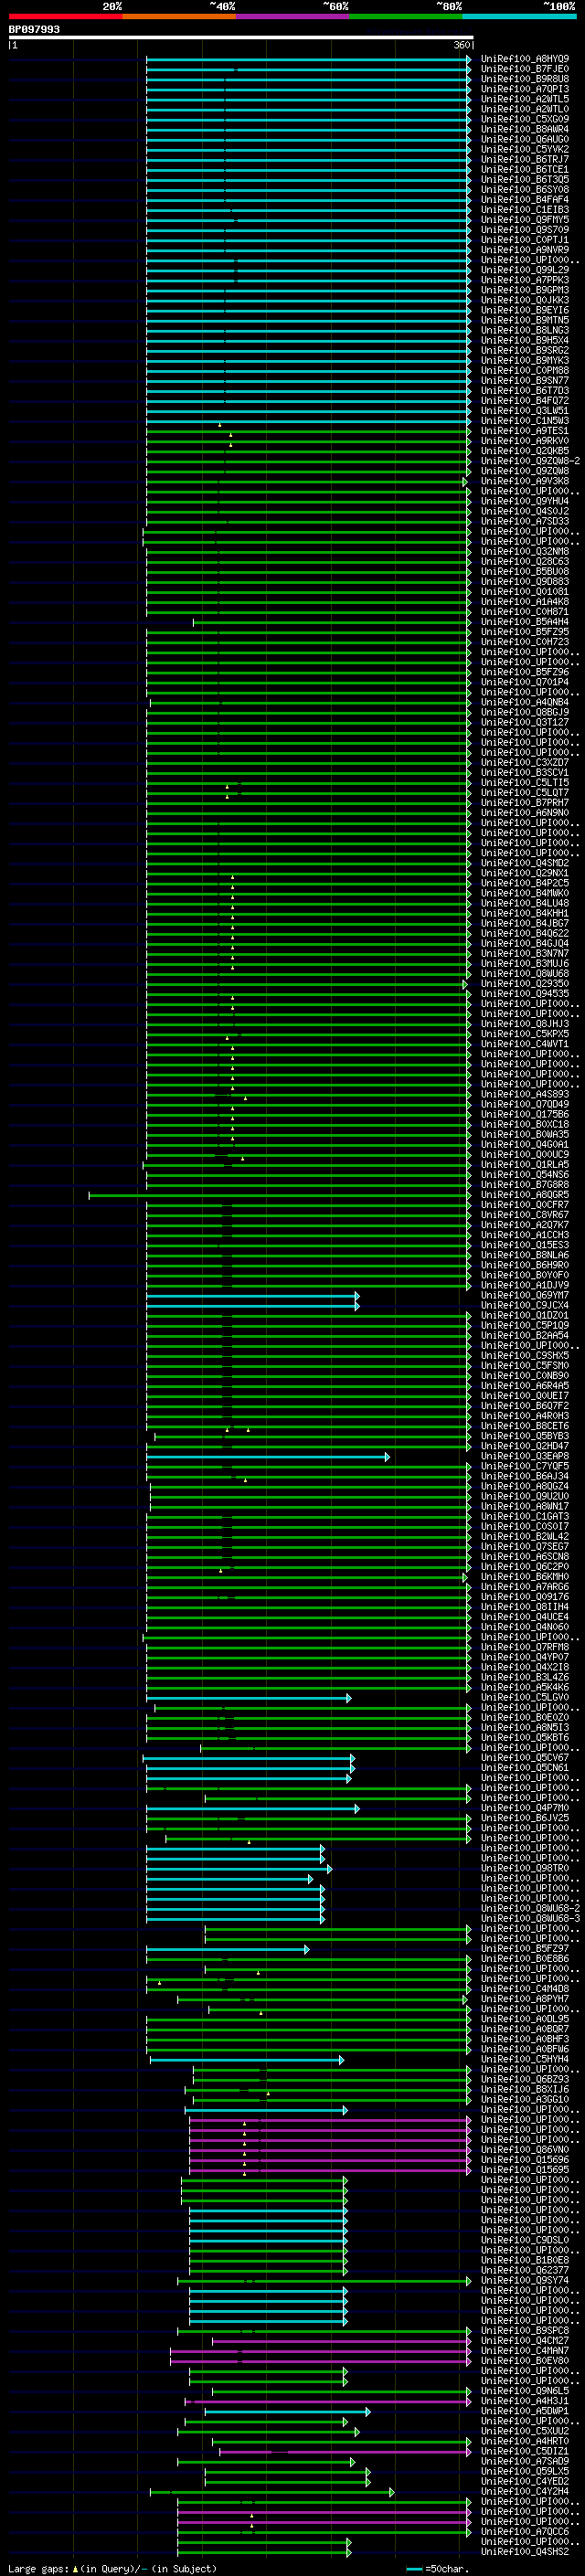Image resolution: width=585 pixels, height=2576 pixels.
Task: Open hit UniRef100_A6R4A5
Action: 525,1385
